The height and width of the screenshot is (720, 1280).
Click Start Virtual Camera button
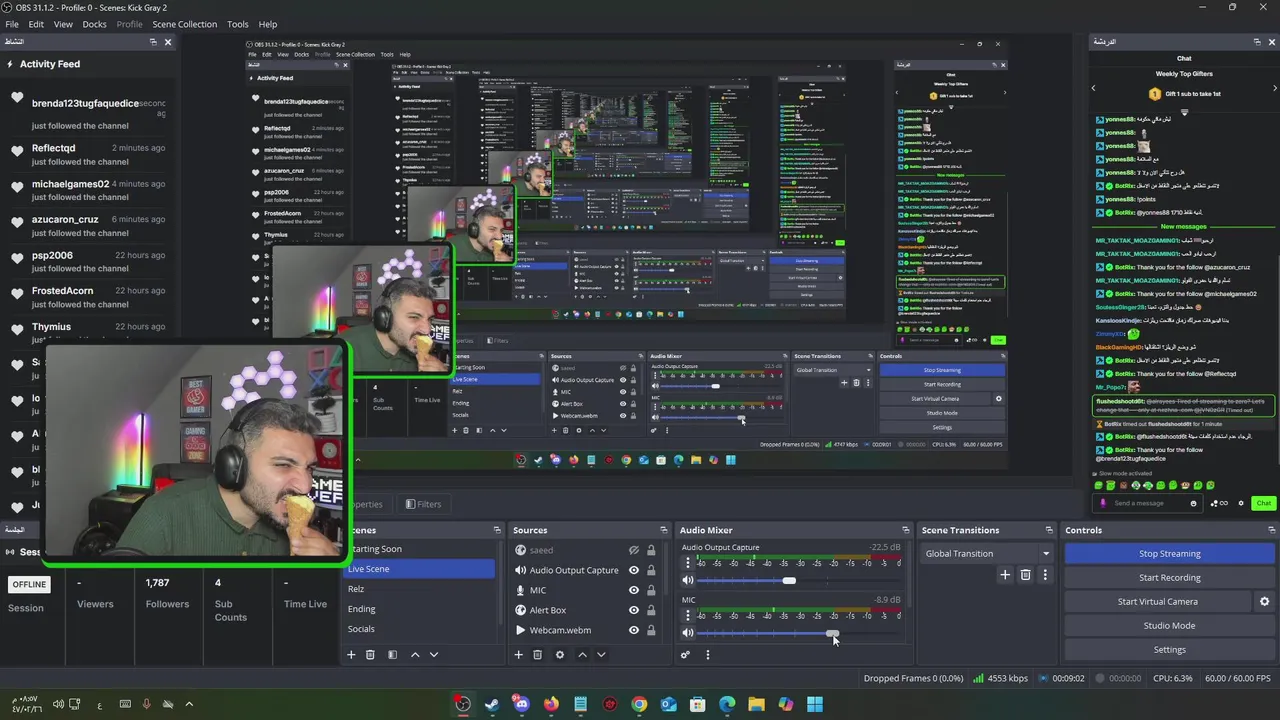1157,602
